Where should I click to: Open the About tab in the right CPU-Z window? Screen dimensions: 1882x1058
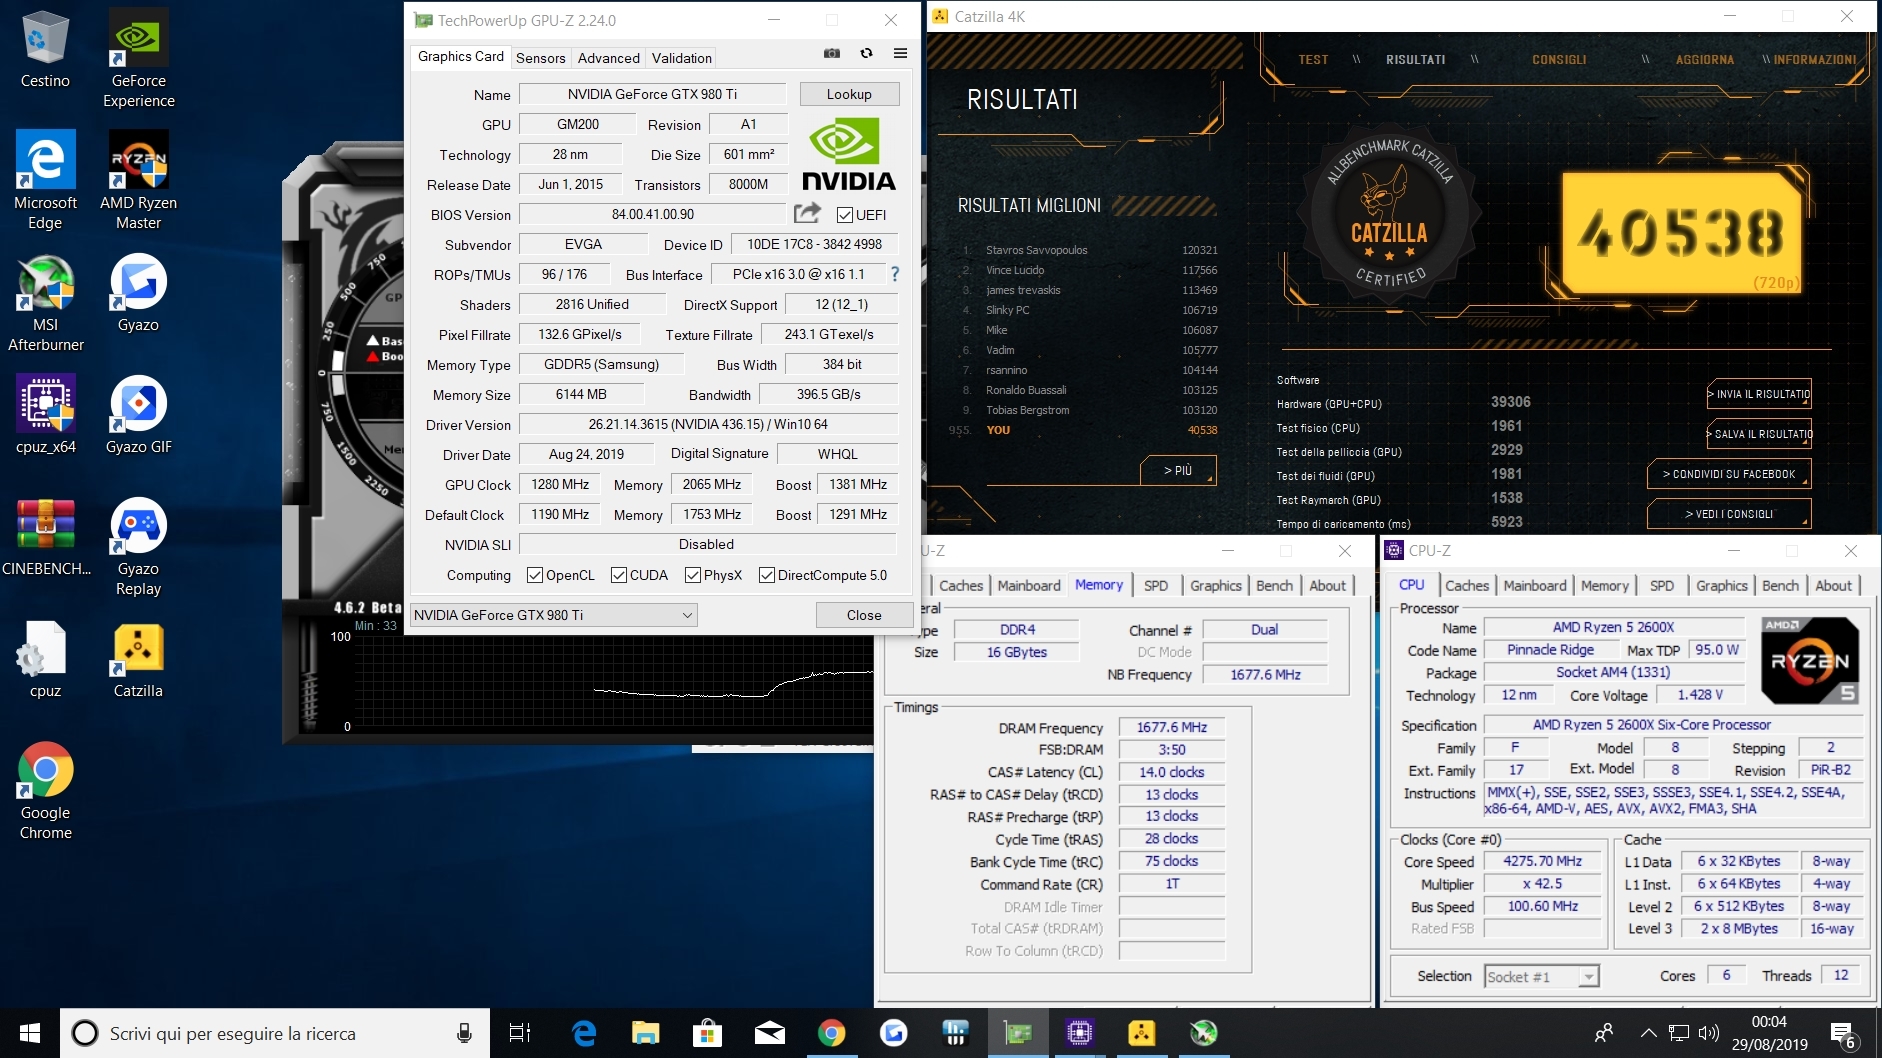click(x=1834, y=586)
